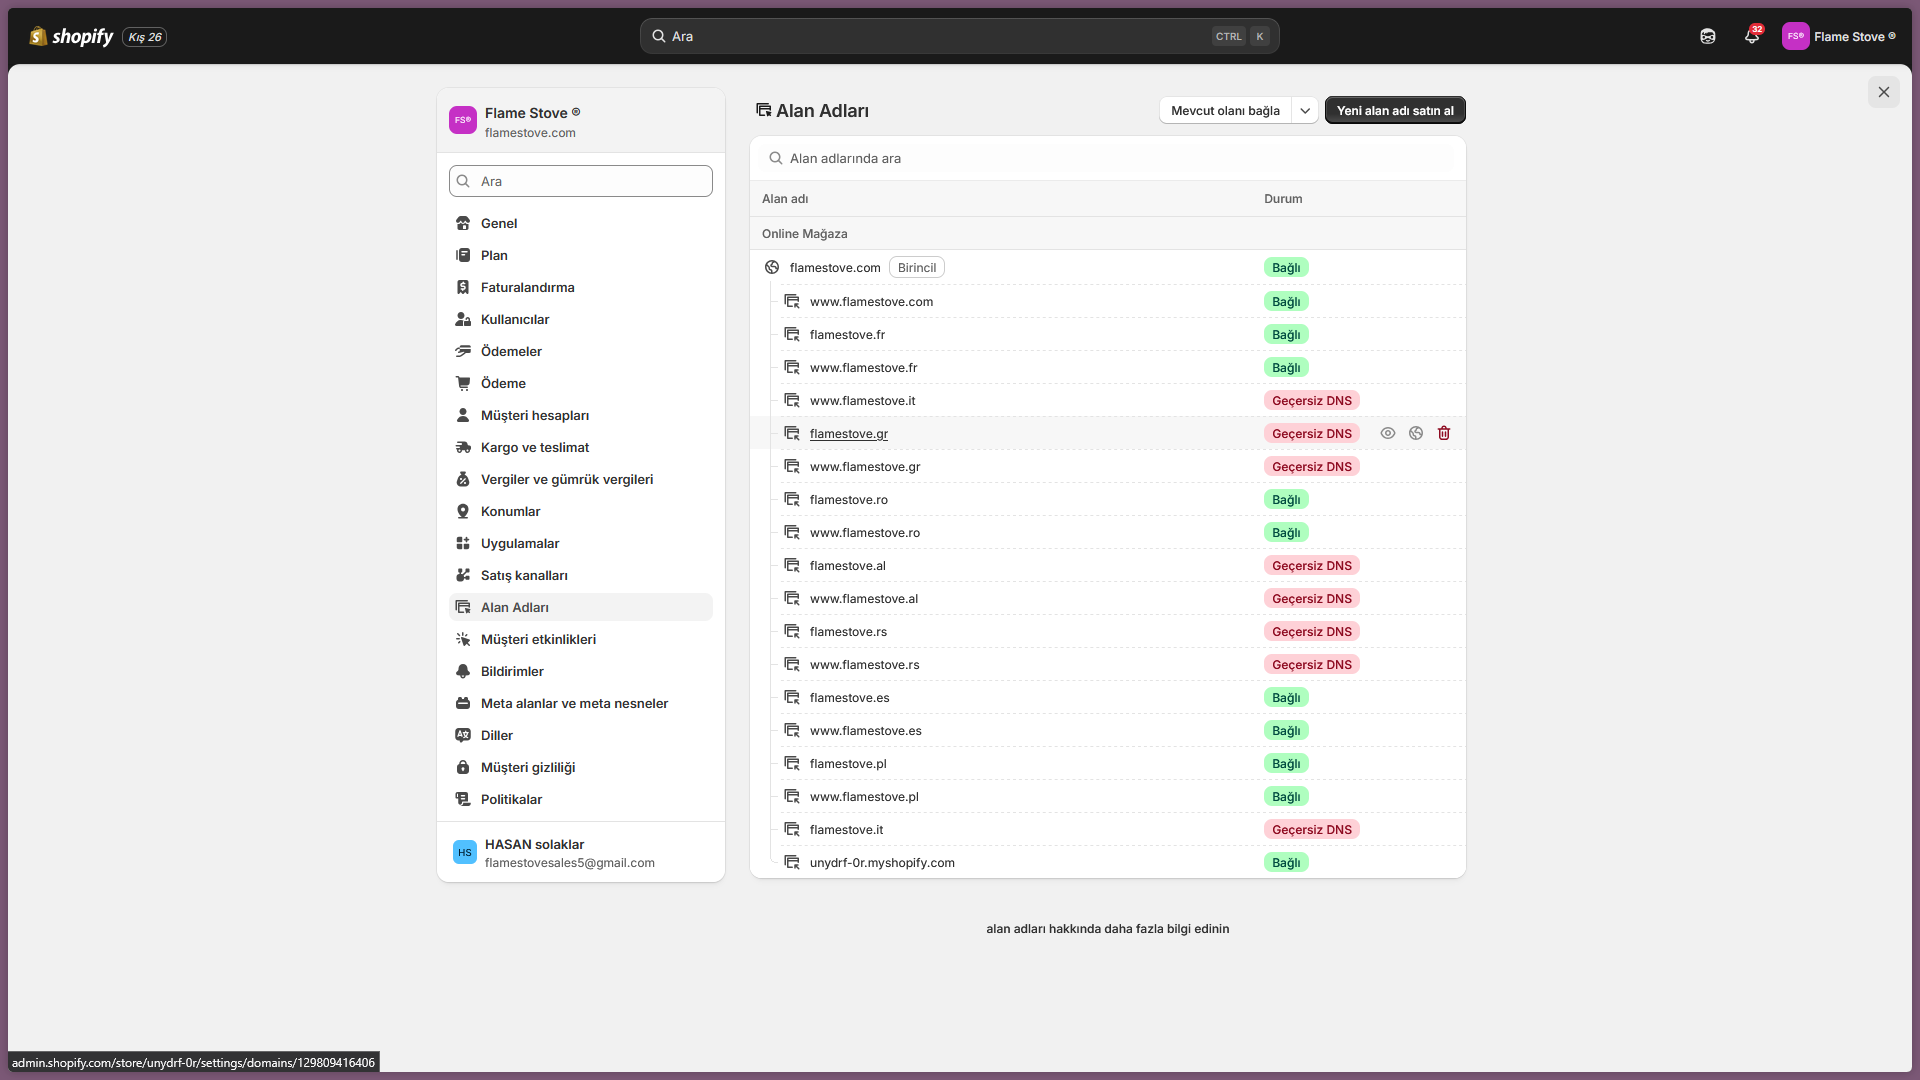Open Faturalandırma settings

(x=581, y=287)
